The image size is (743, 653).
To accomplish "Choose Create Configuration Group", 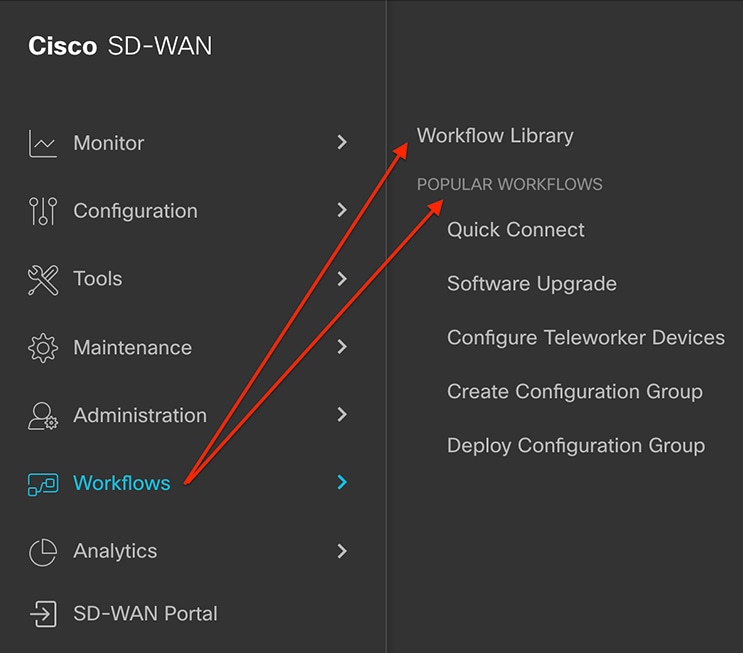I will pos(575,392).
